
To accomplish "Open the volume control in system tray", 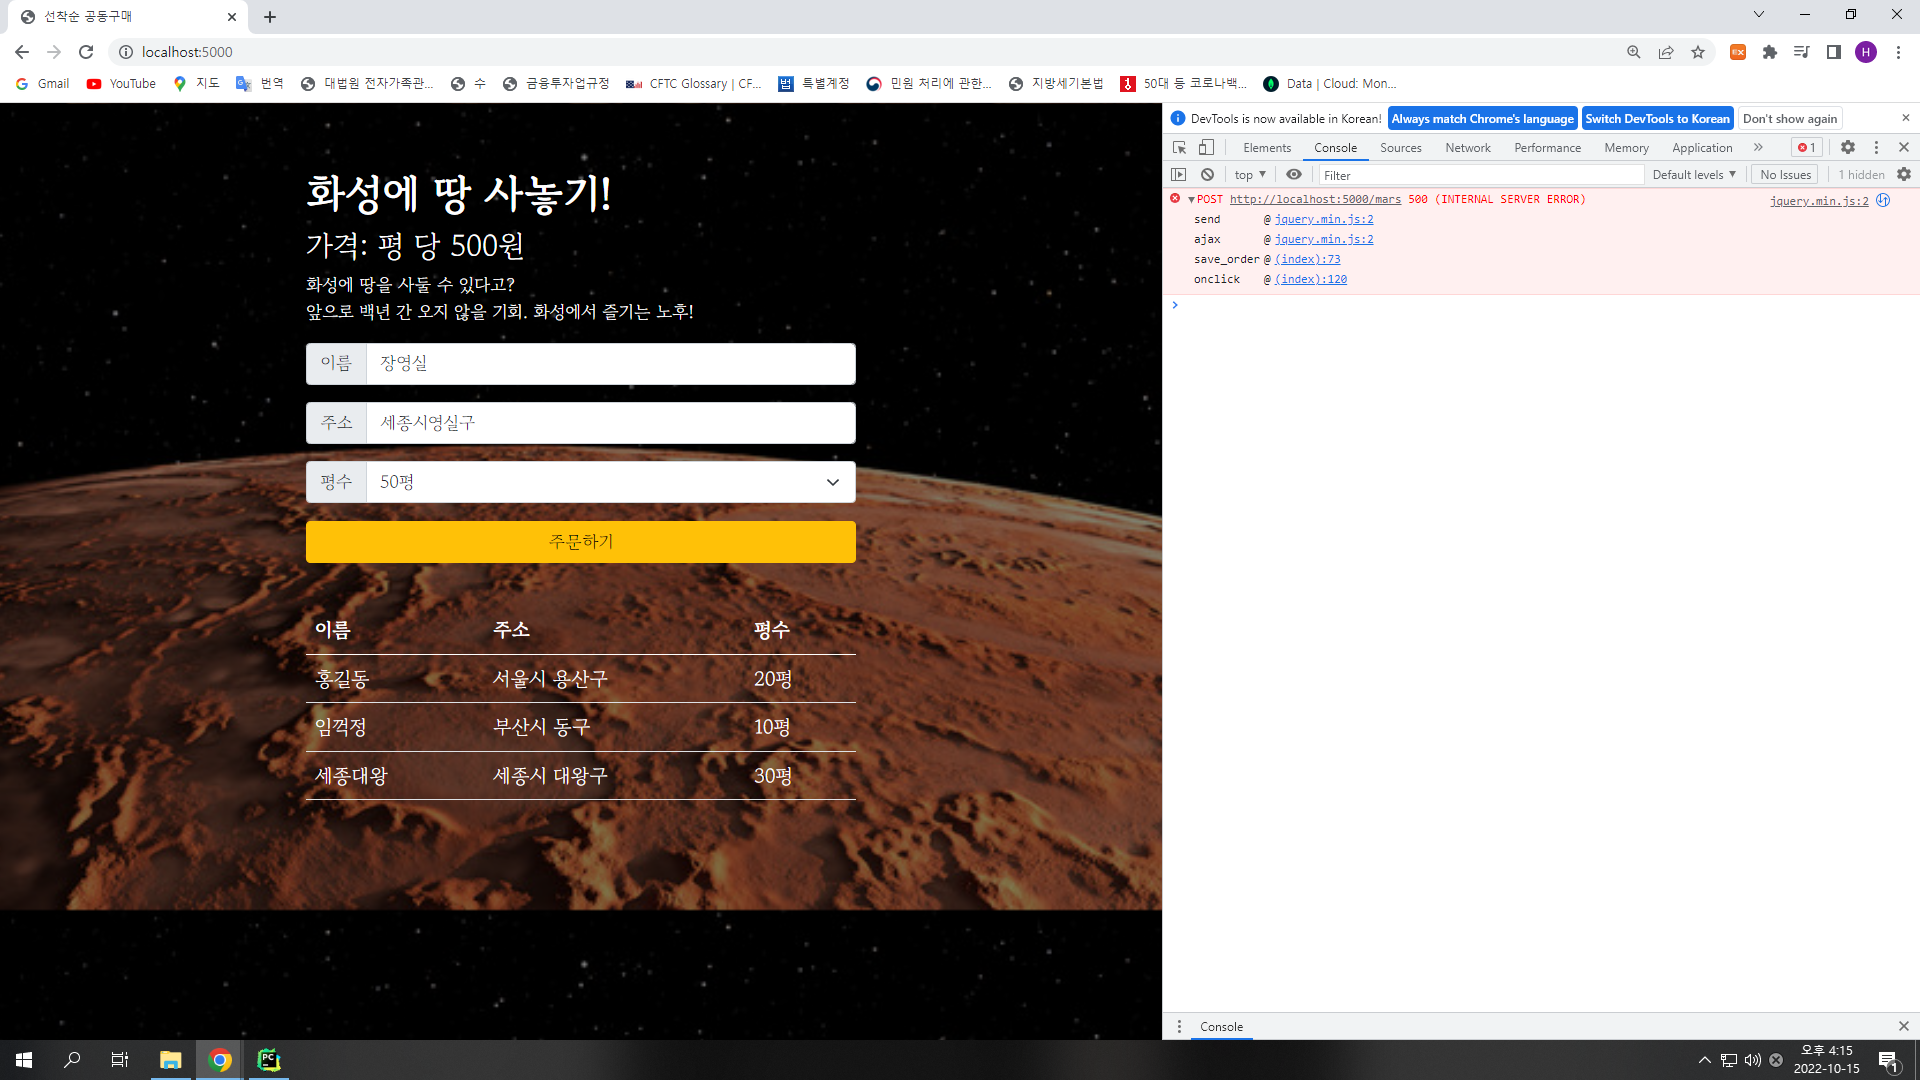I will coord(1752,1060).
